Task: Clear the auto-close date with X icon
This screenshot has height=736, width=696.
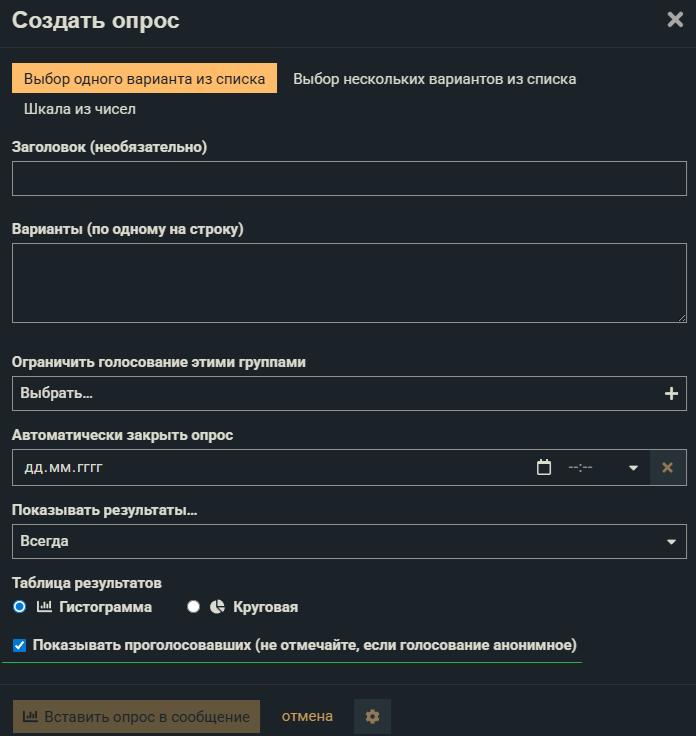Action: [668, 467]
